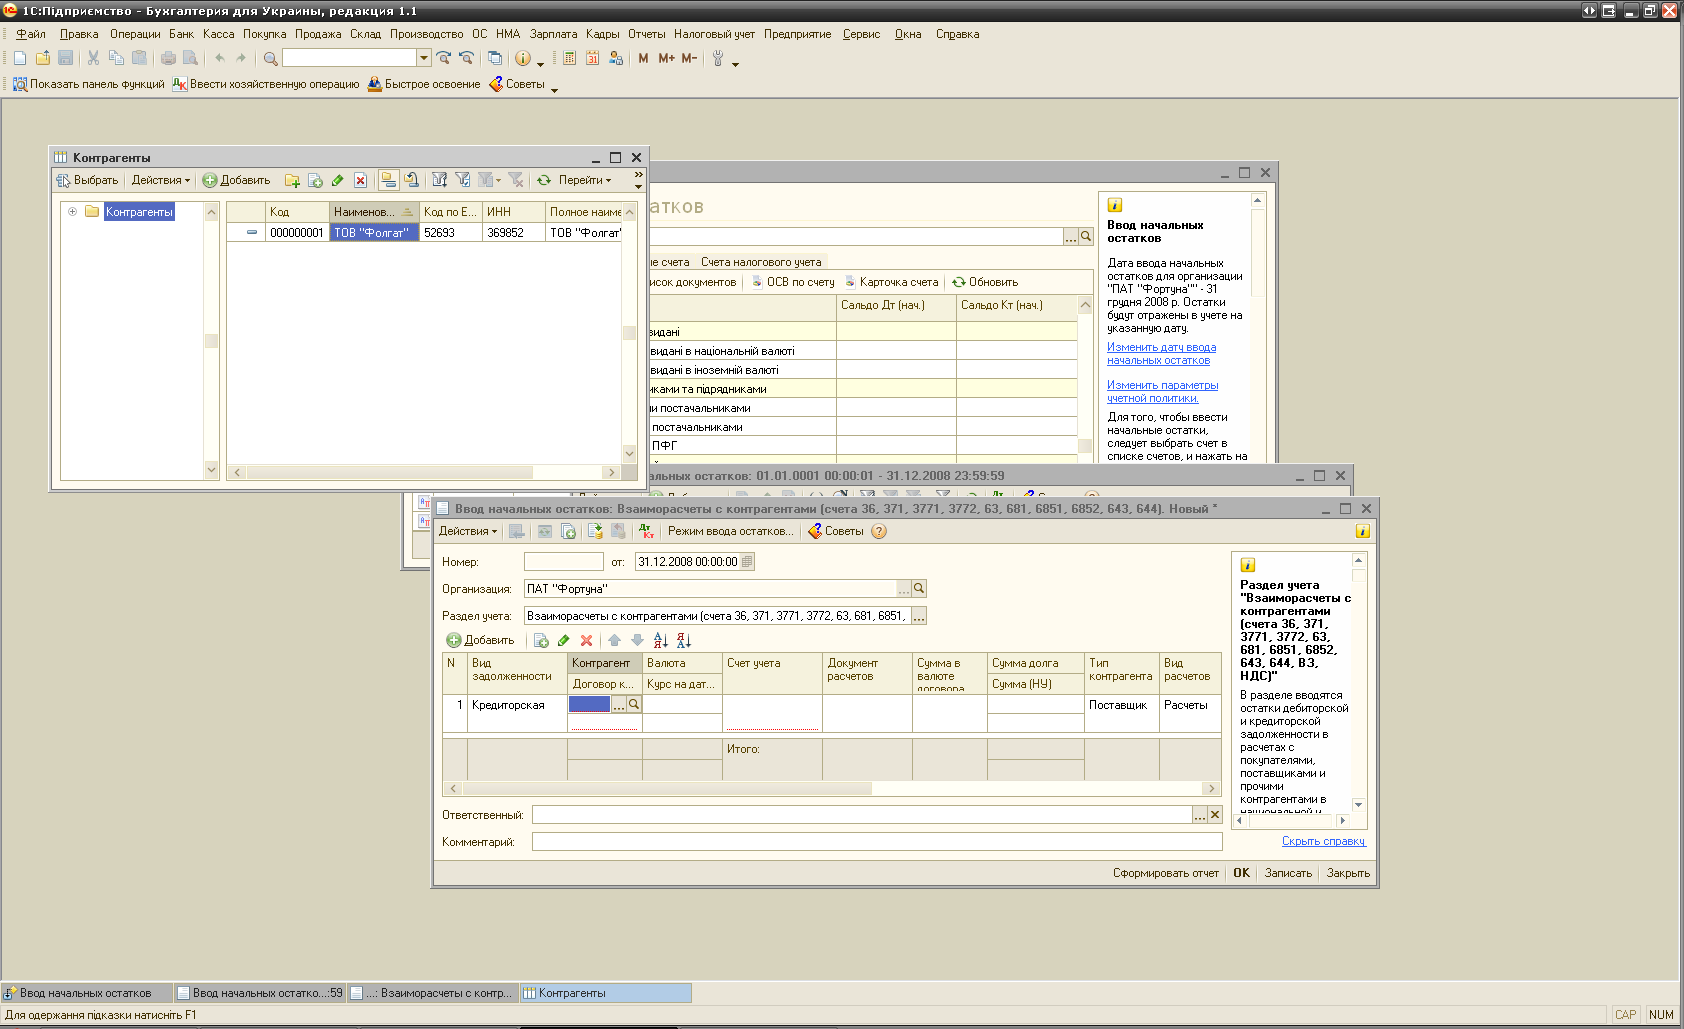This screenshot has height=1029, width=1684.
Task: Click magnifier button in Организация field
Action: 919,588
